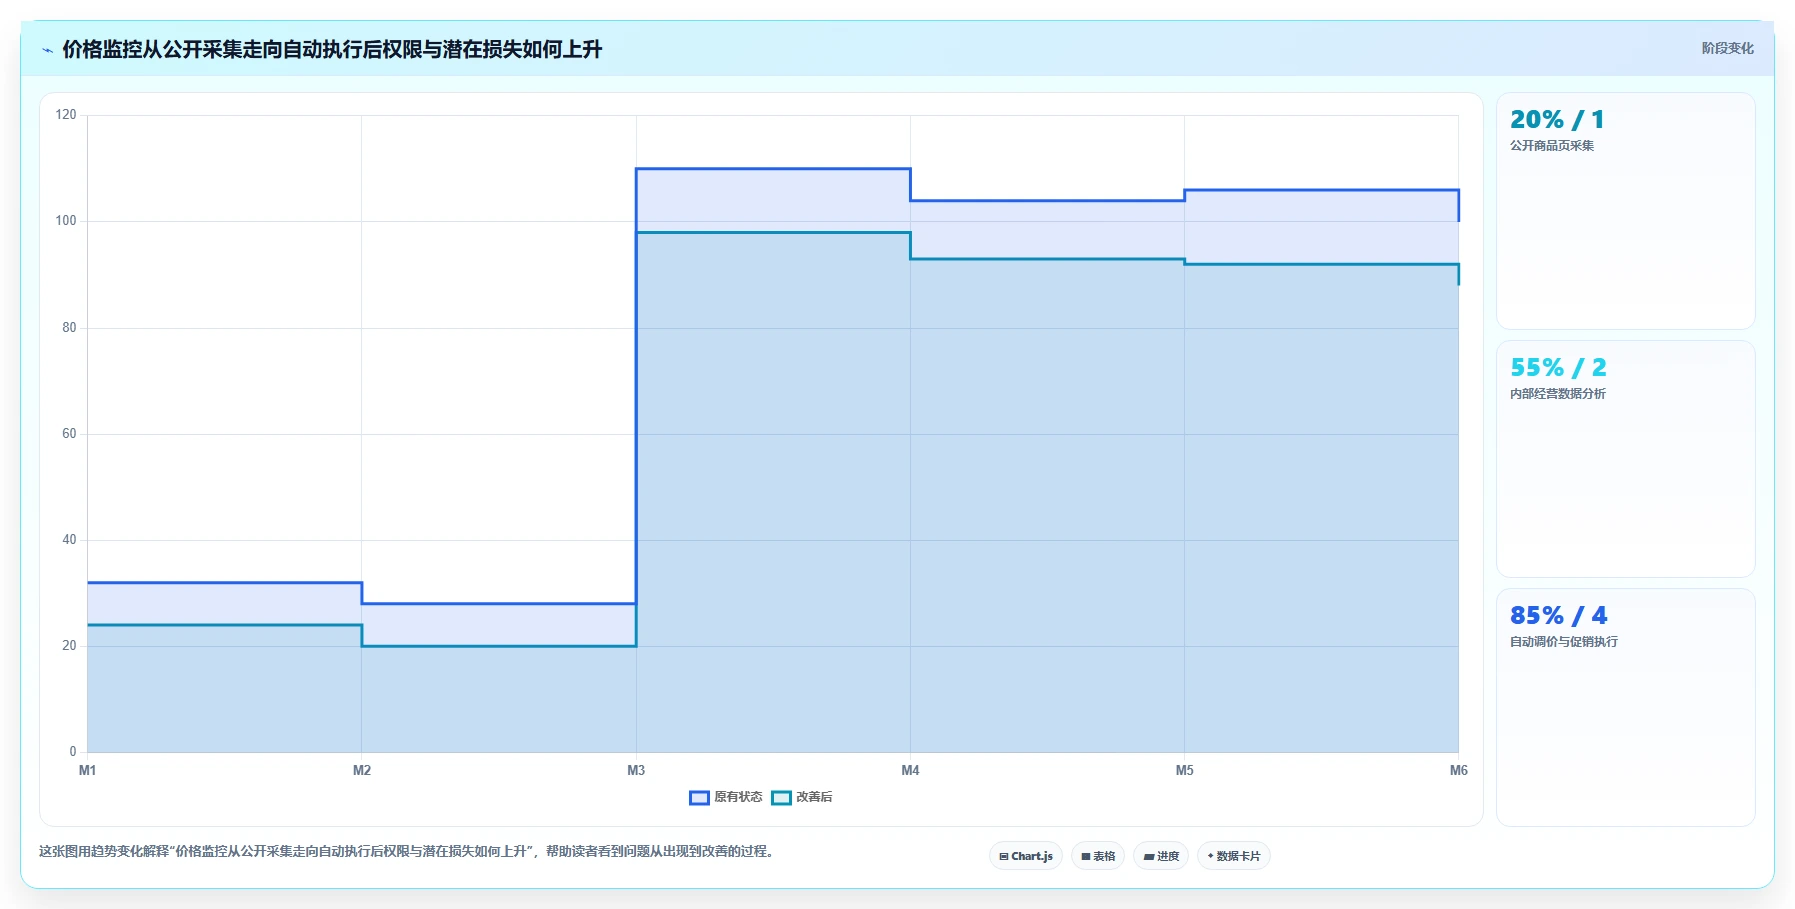1795x909 pixels.
Task: Click the 数据卡片 tag pill
Action: click(x=1234, y=856)
